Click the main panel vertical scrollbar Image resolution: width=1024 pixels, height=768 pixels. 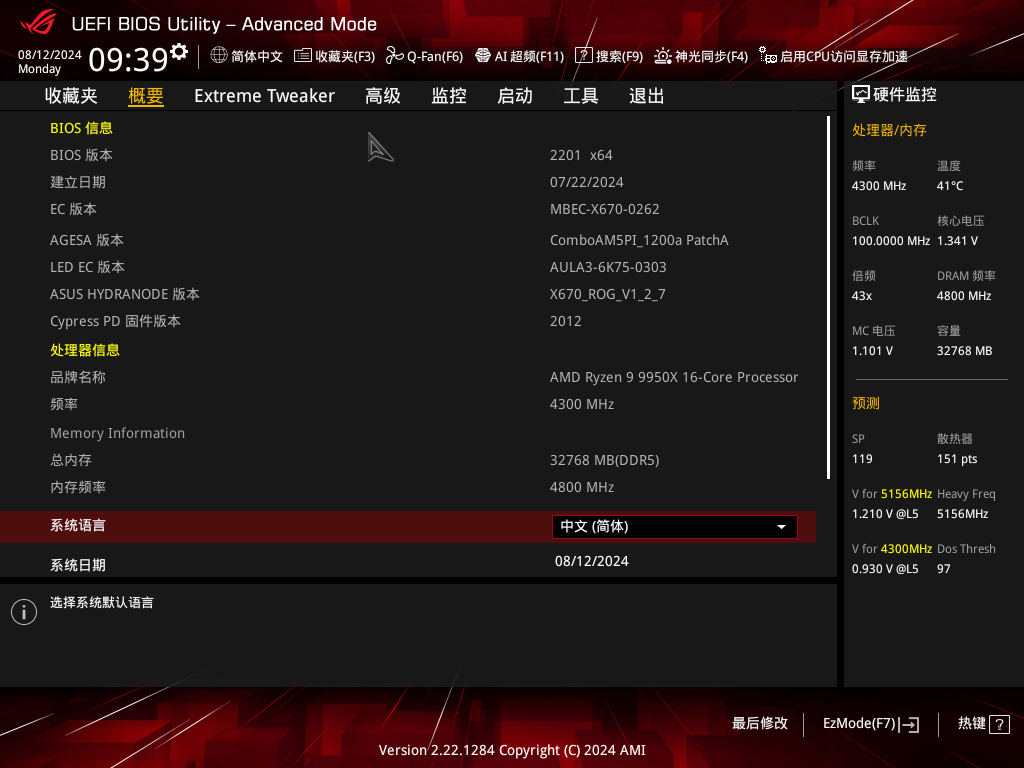tap(828, 298)
